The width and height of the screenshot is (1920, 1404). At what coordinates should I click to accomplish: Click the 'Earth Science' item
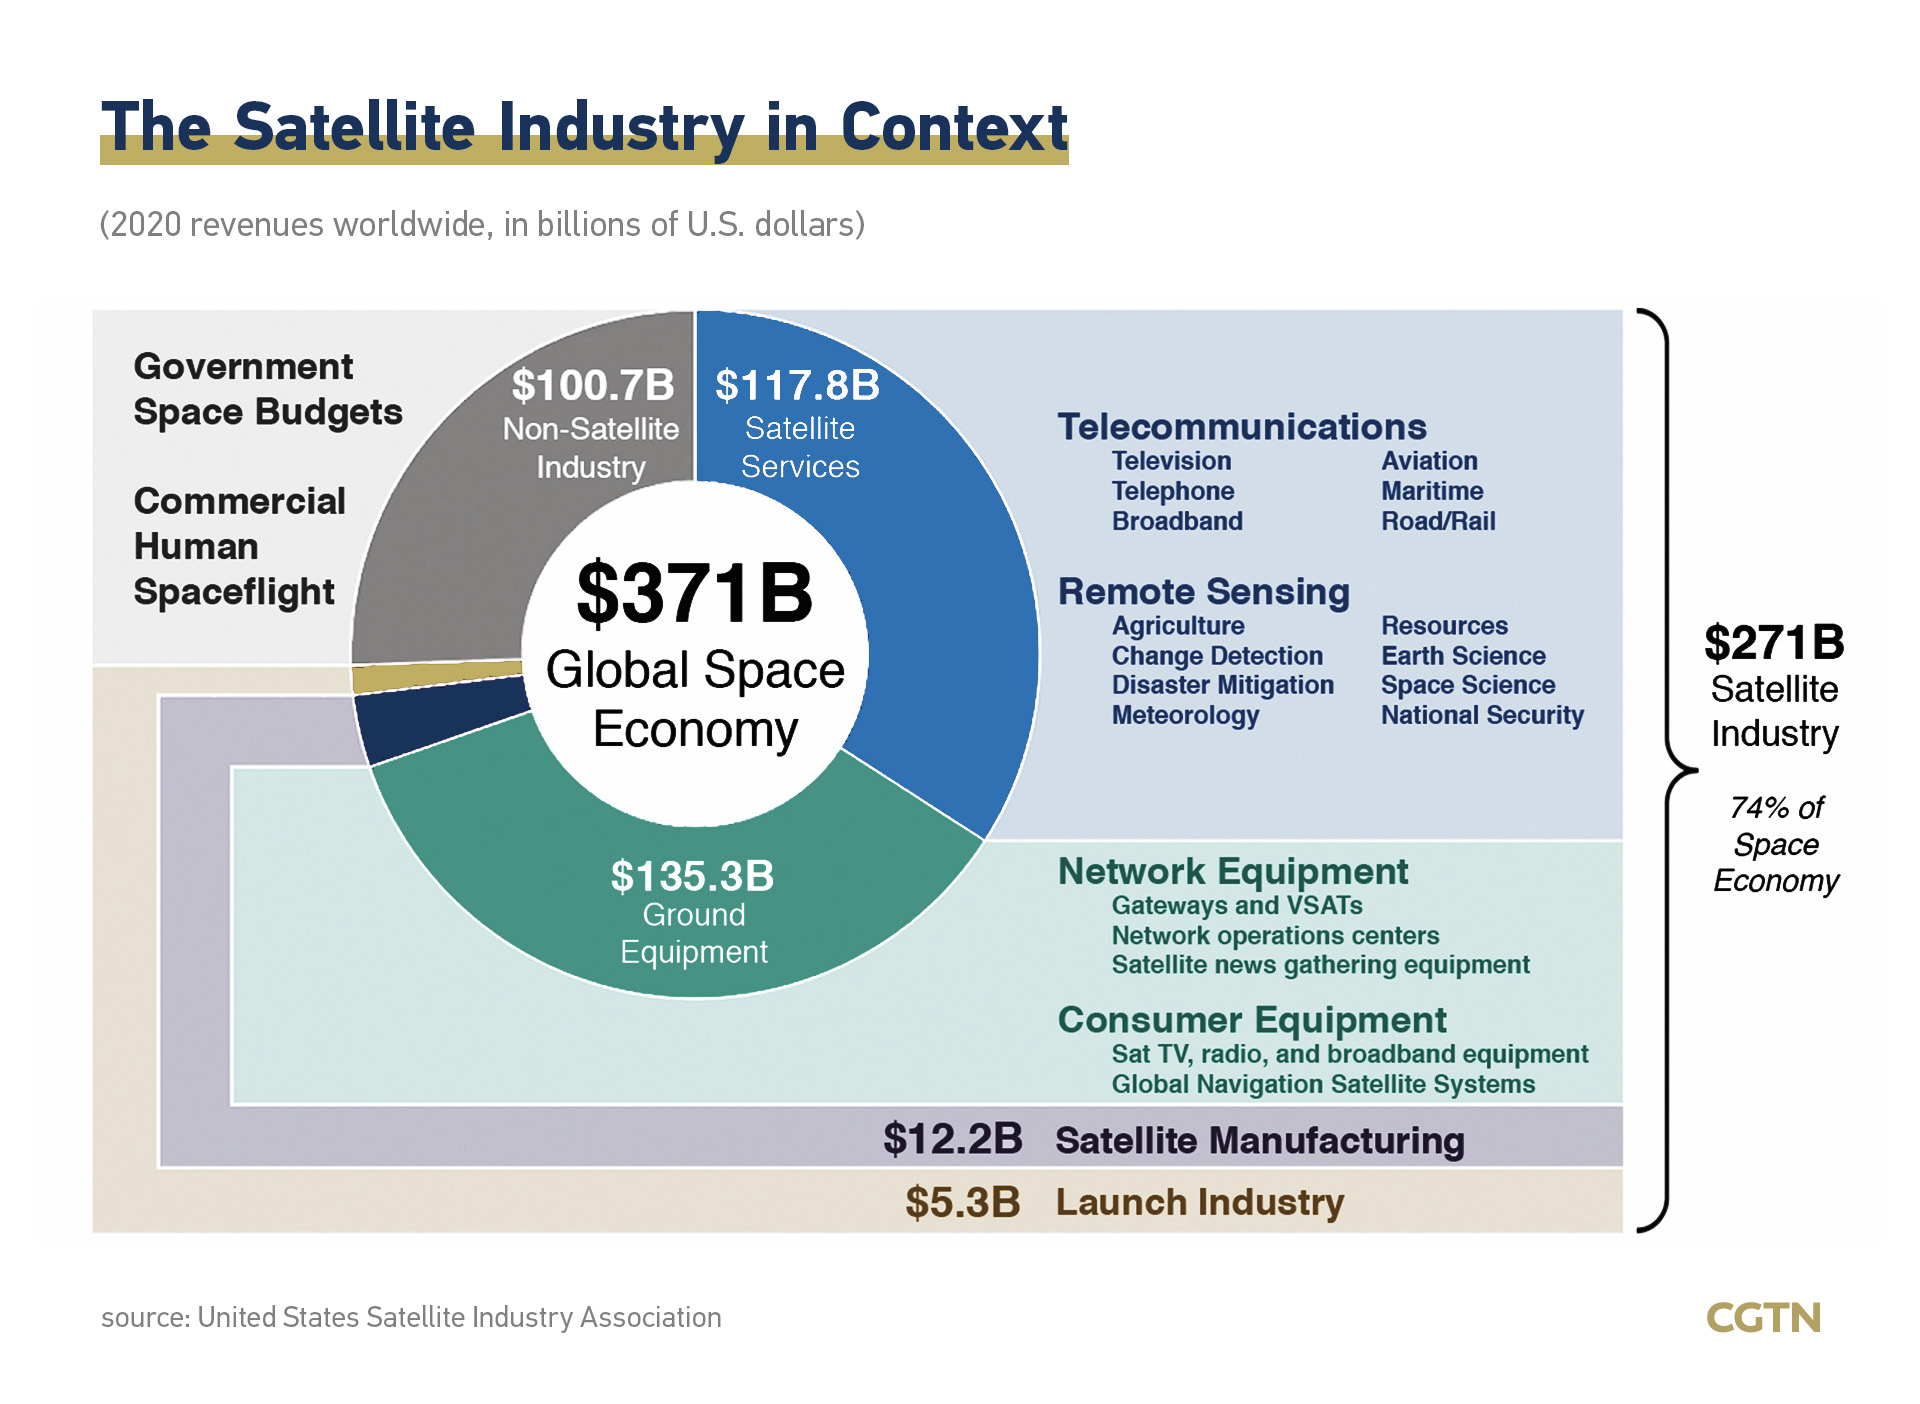point(1463,656)
